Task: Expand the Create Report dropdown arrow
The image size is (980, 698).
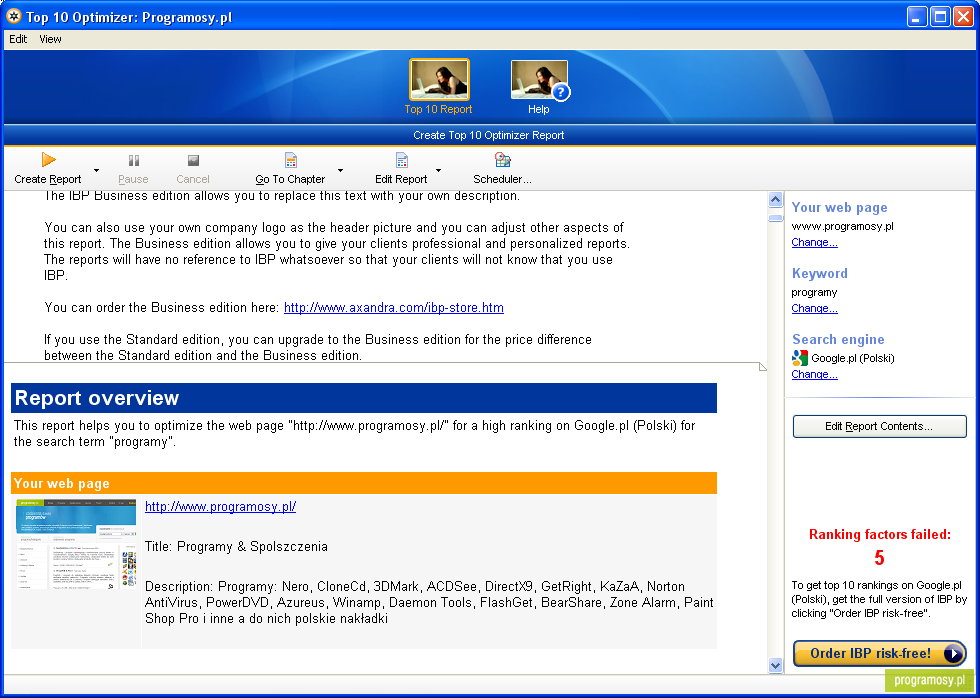Action: 96,170
